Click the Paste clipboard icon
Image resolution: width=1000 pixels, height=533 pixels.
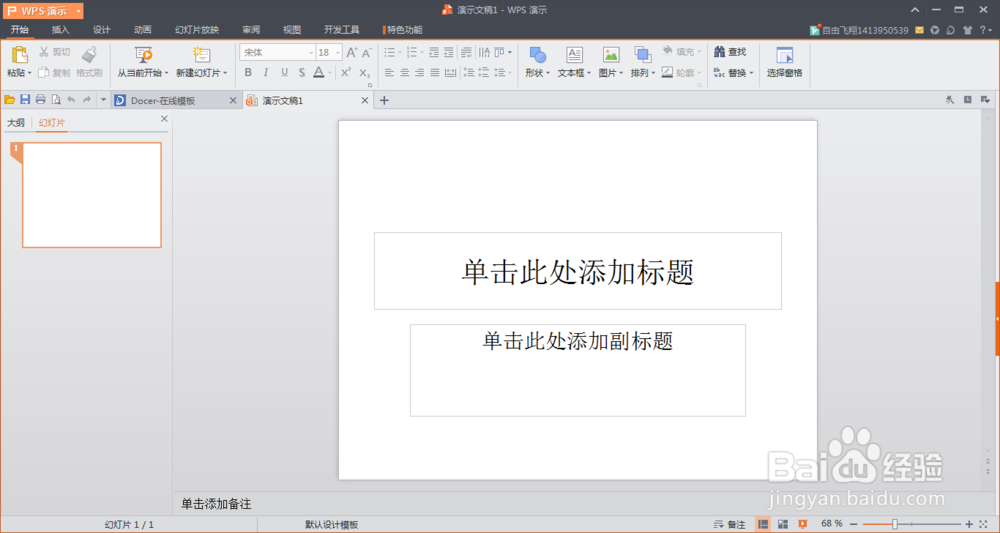click(19, 55)
